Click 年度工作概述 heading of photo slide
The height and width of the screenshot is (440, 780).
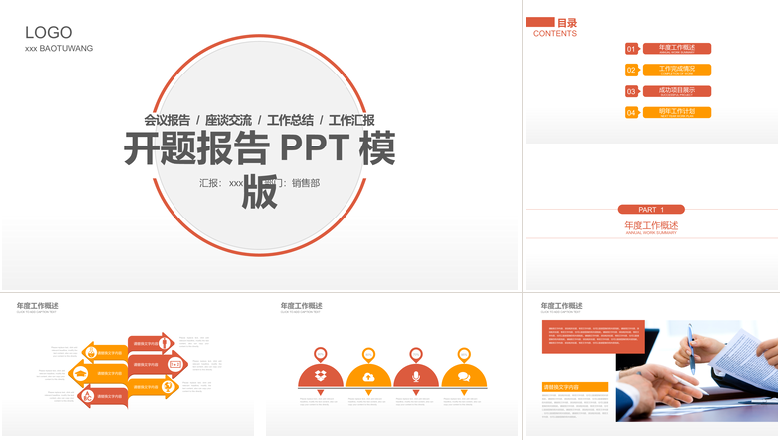click(x=562, y=305)
